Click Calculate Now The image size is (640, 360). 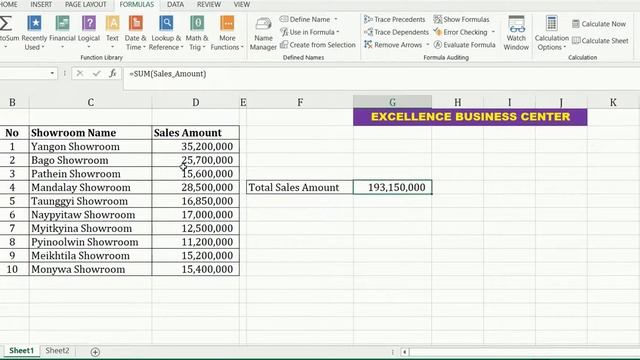[599, 24]
